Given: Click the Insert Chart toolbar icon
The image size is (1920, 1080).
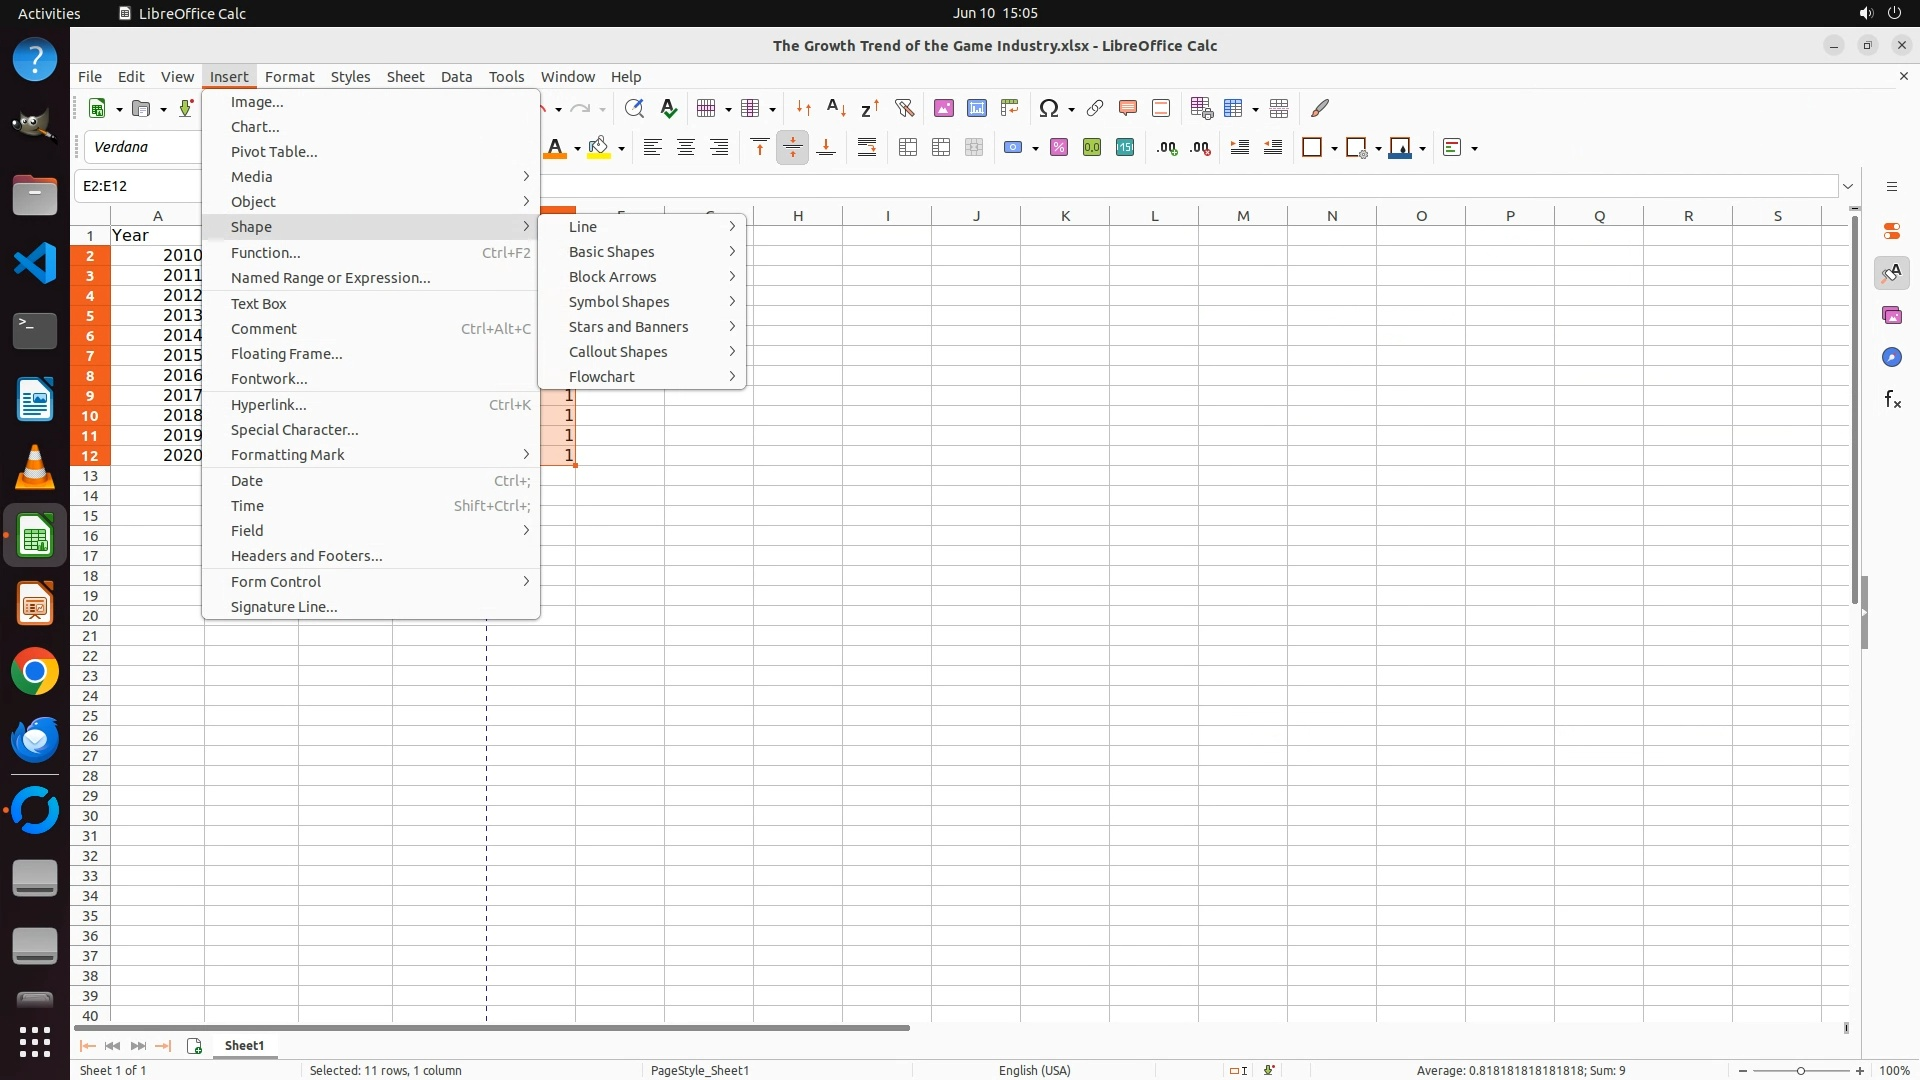Looking at the screenshot, I should (976, 108).
